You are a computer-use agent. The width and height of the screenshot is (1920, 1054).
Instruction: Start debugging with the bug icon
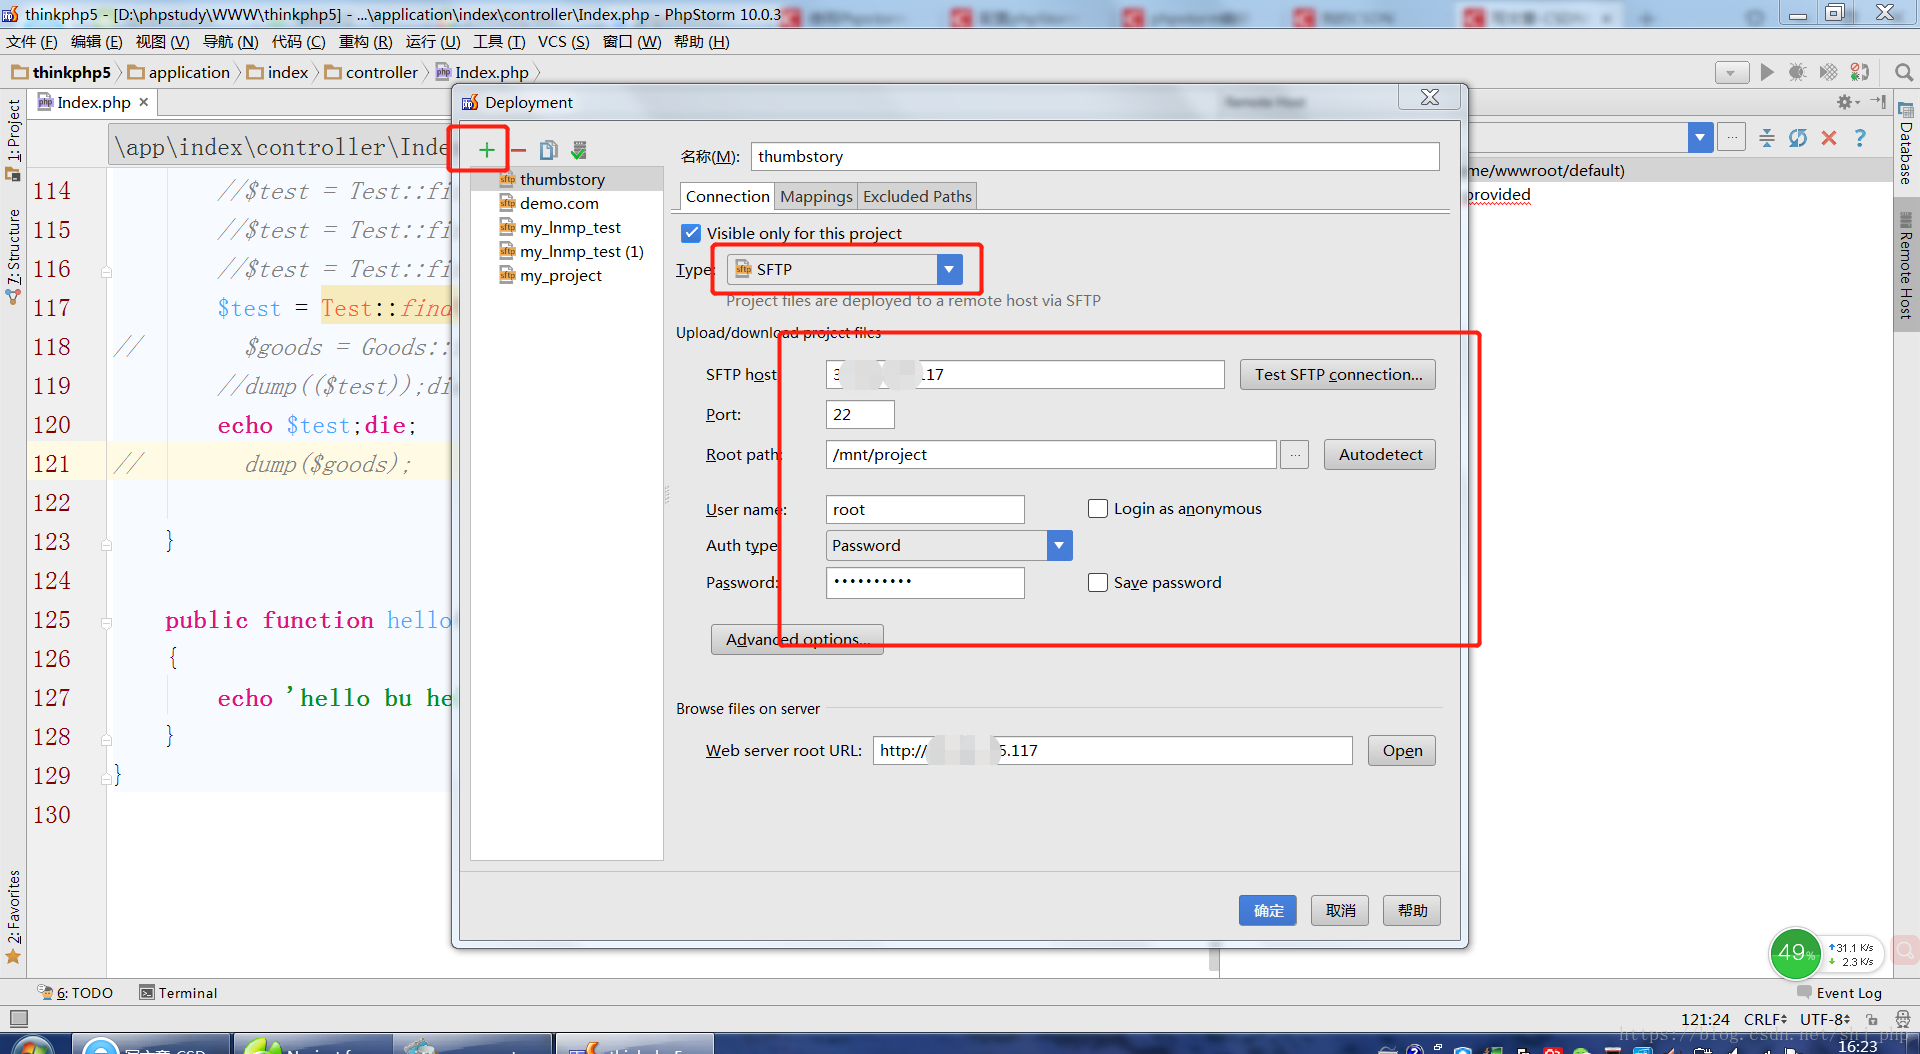tap(1797, 72)
